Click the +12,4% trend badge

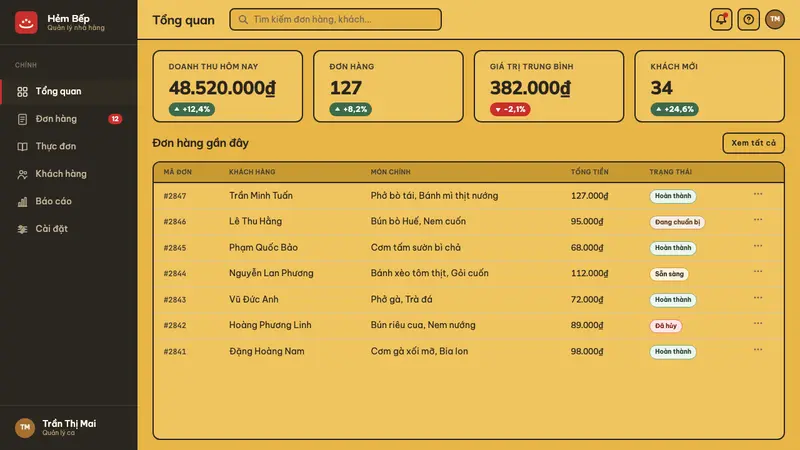(192, 109)
